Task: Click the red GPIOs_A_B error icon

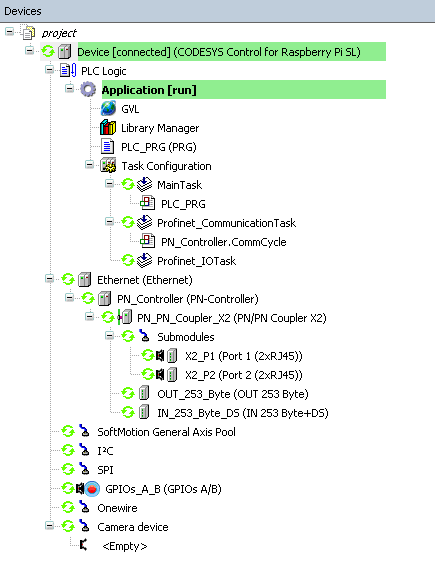Action: click(x=92, y=489)
